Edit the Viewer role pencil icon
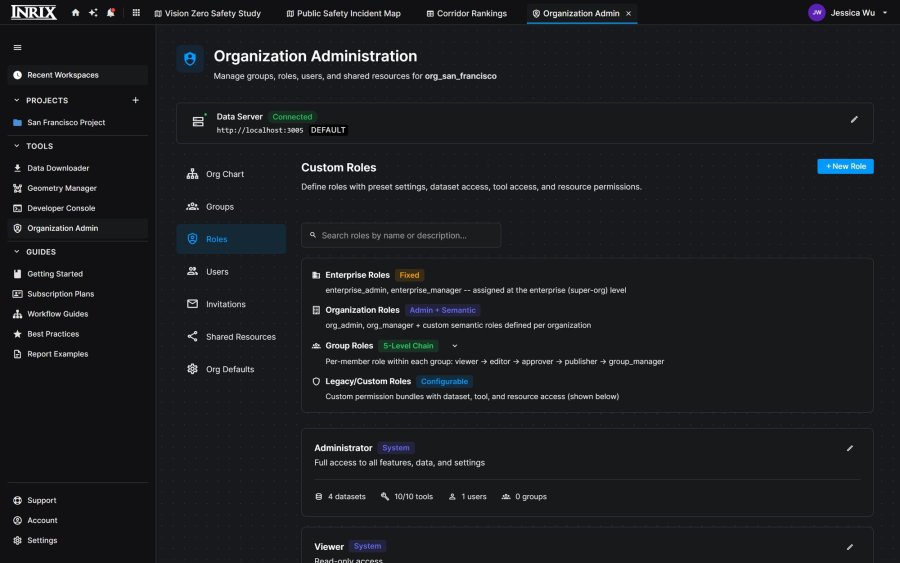Screen dimensions: 900x563 point(849,547)
